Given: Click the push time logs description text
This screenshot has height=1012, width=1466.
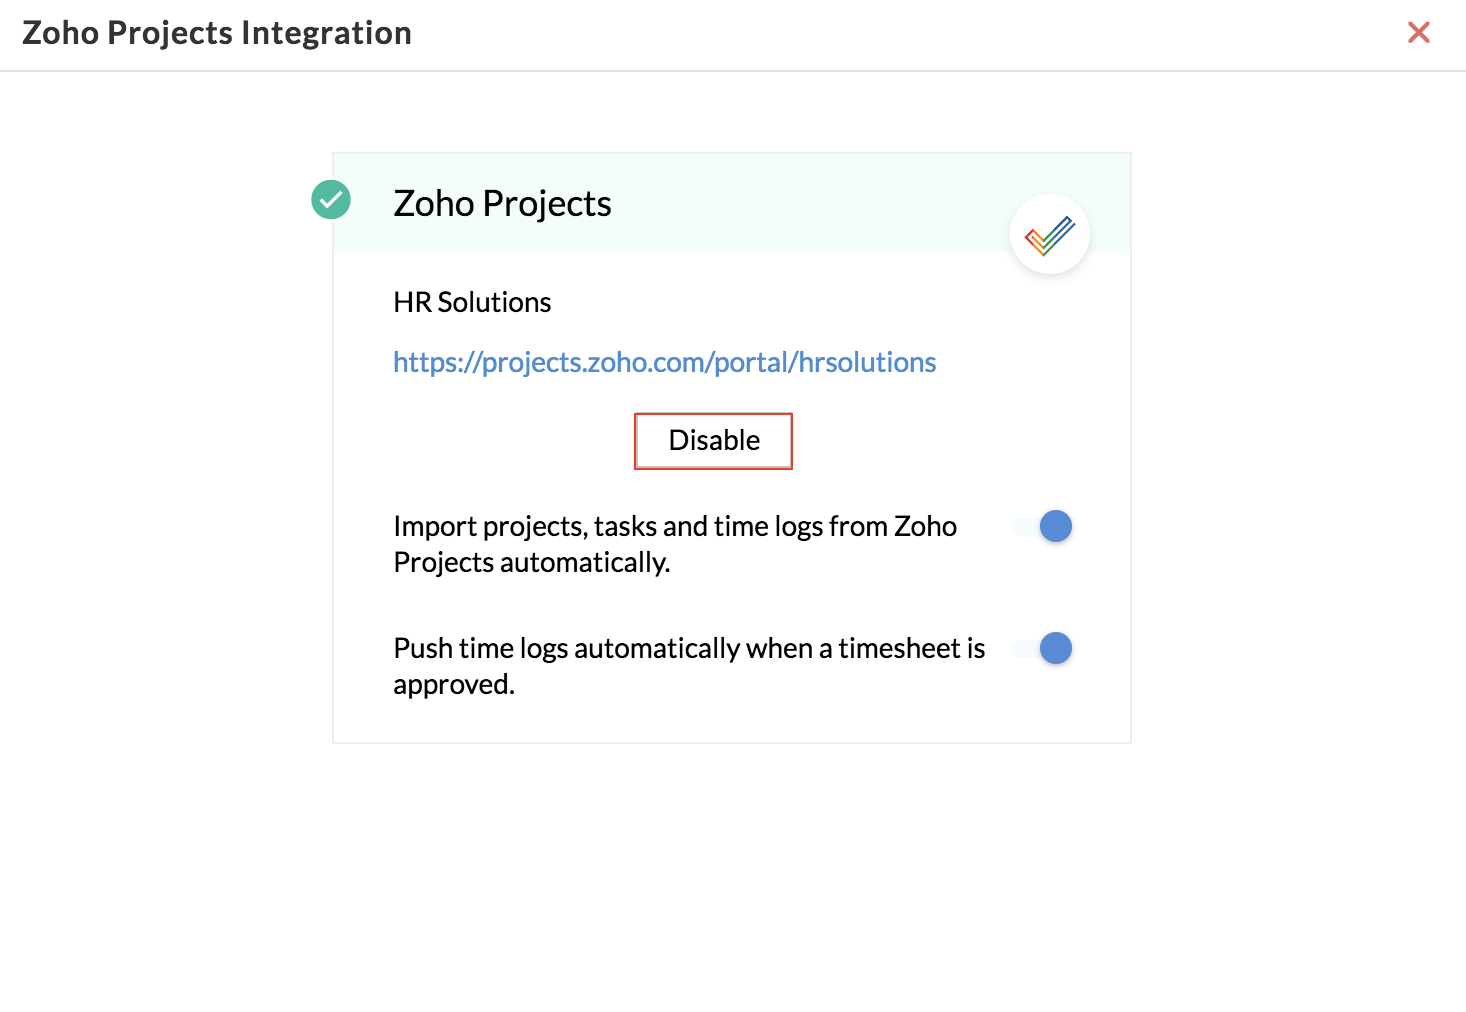Looking at the screenshot, I should click(x=689, y=666).
